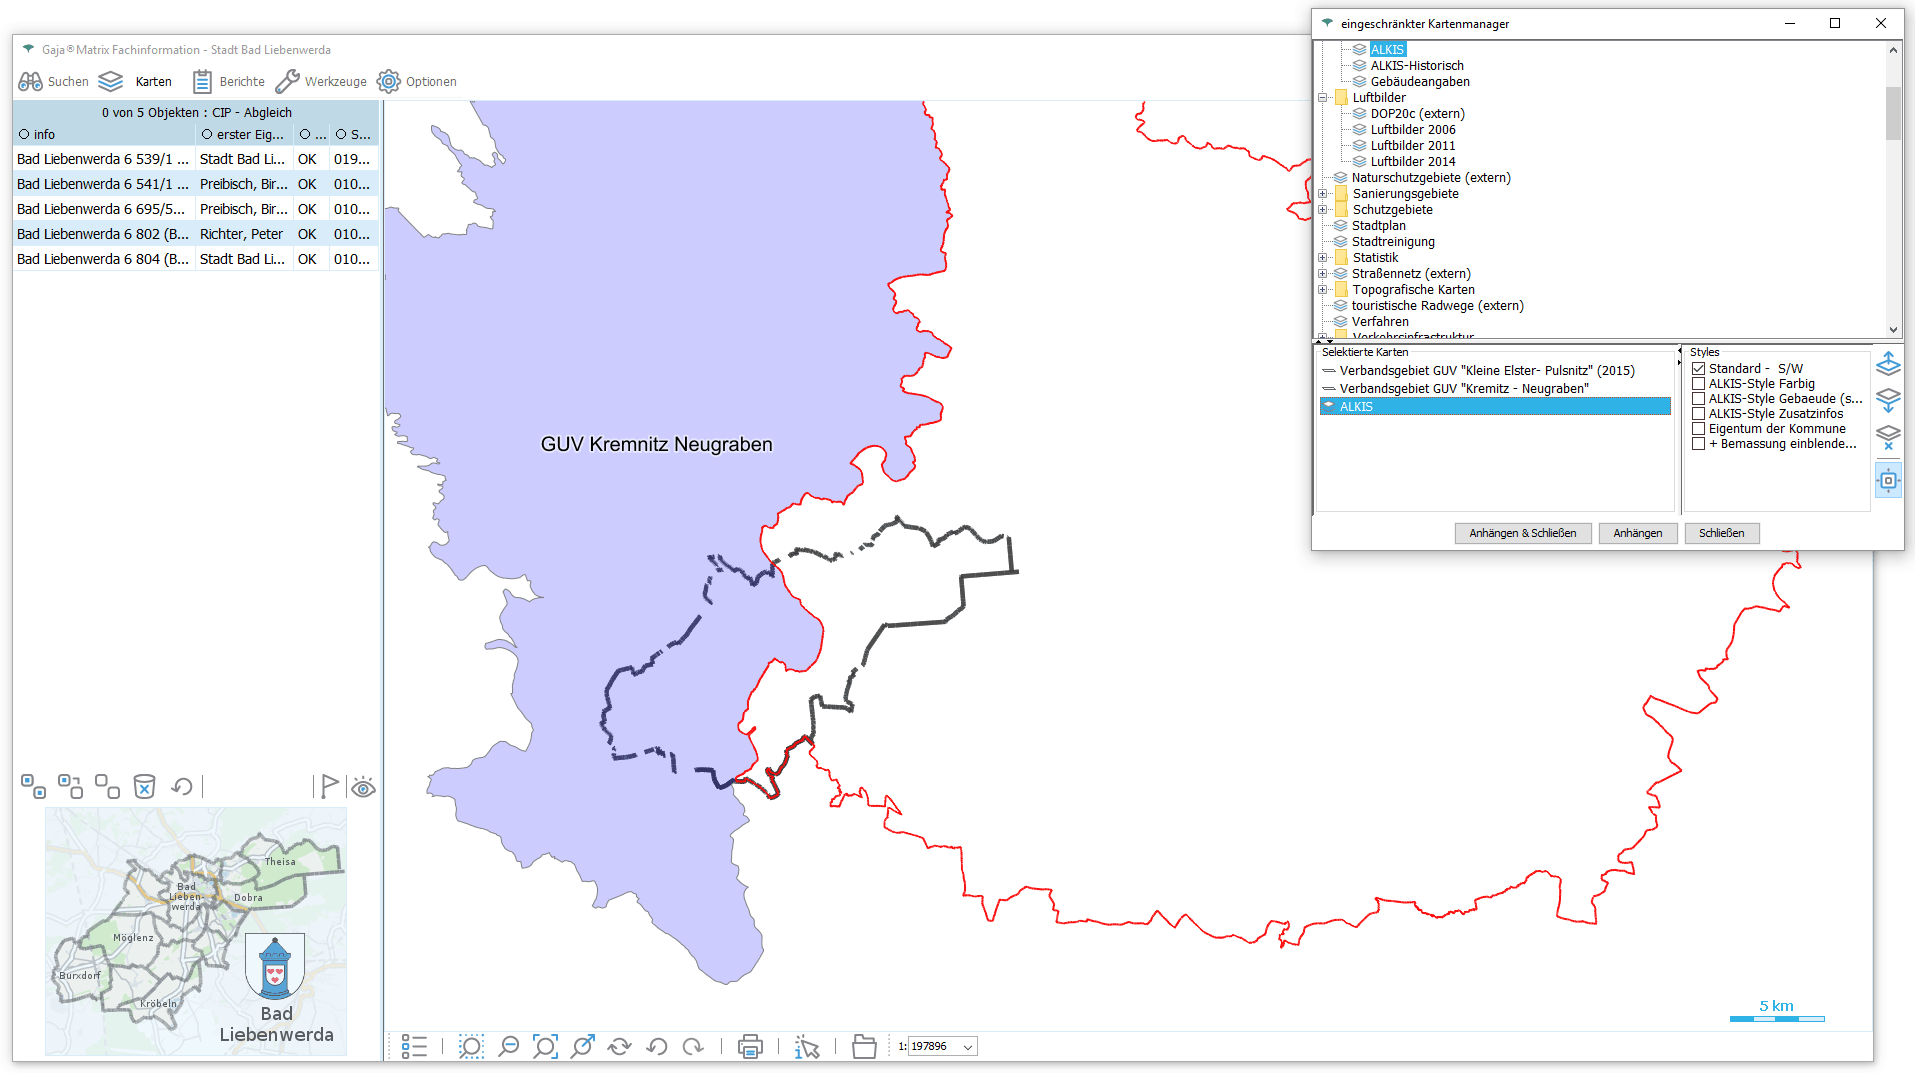Expand the Schutzgebiete tree folder
Image resolution: width=1915 pixels, height=1073 pixels.
coord(1323,210)
